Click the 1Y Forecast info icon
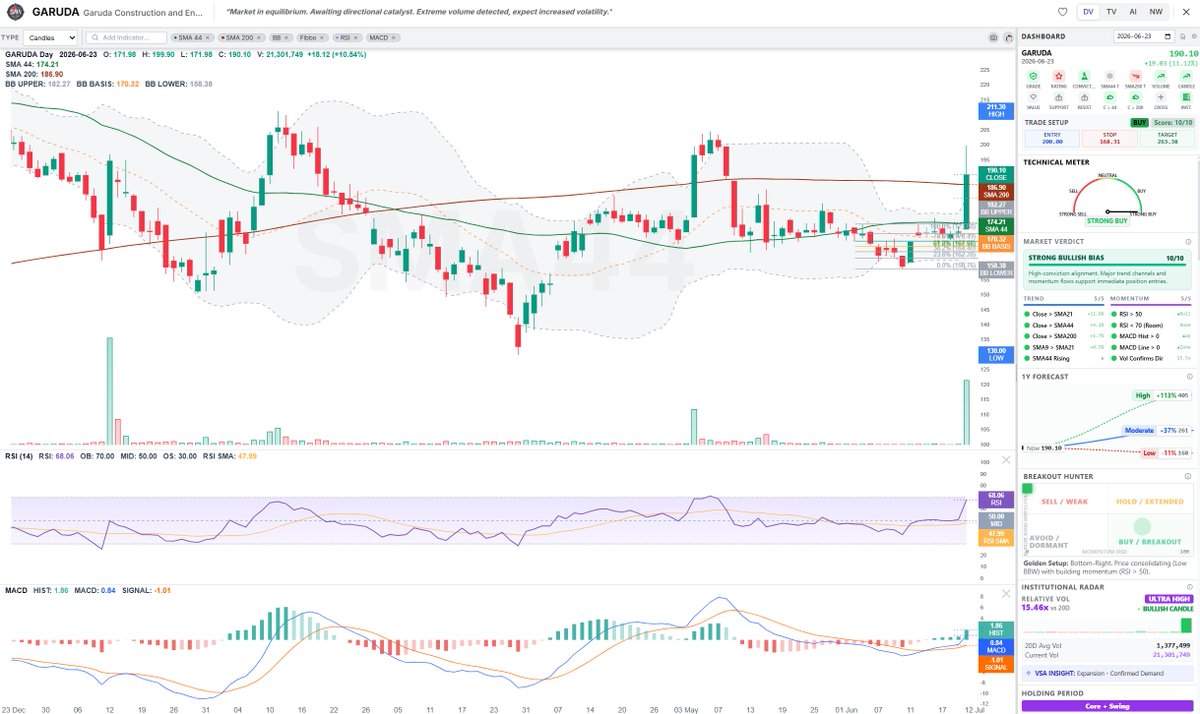 1188,376
